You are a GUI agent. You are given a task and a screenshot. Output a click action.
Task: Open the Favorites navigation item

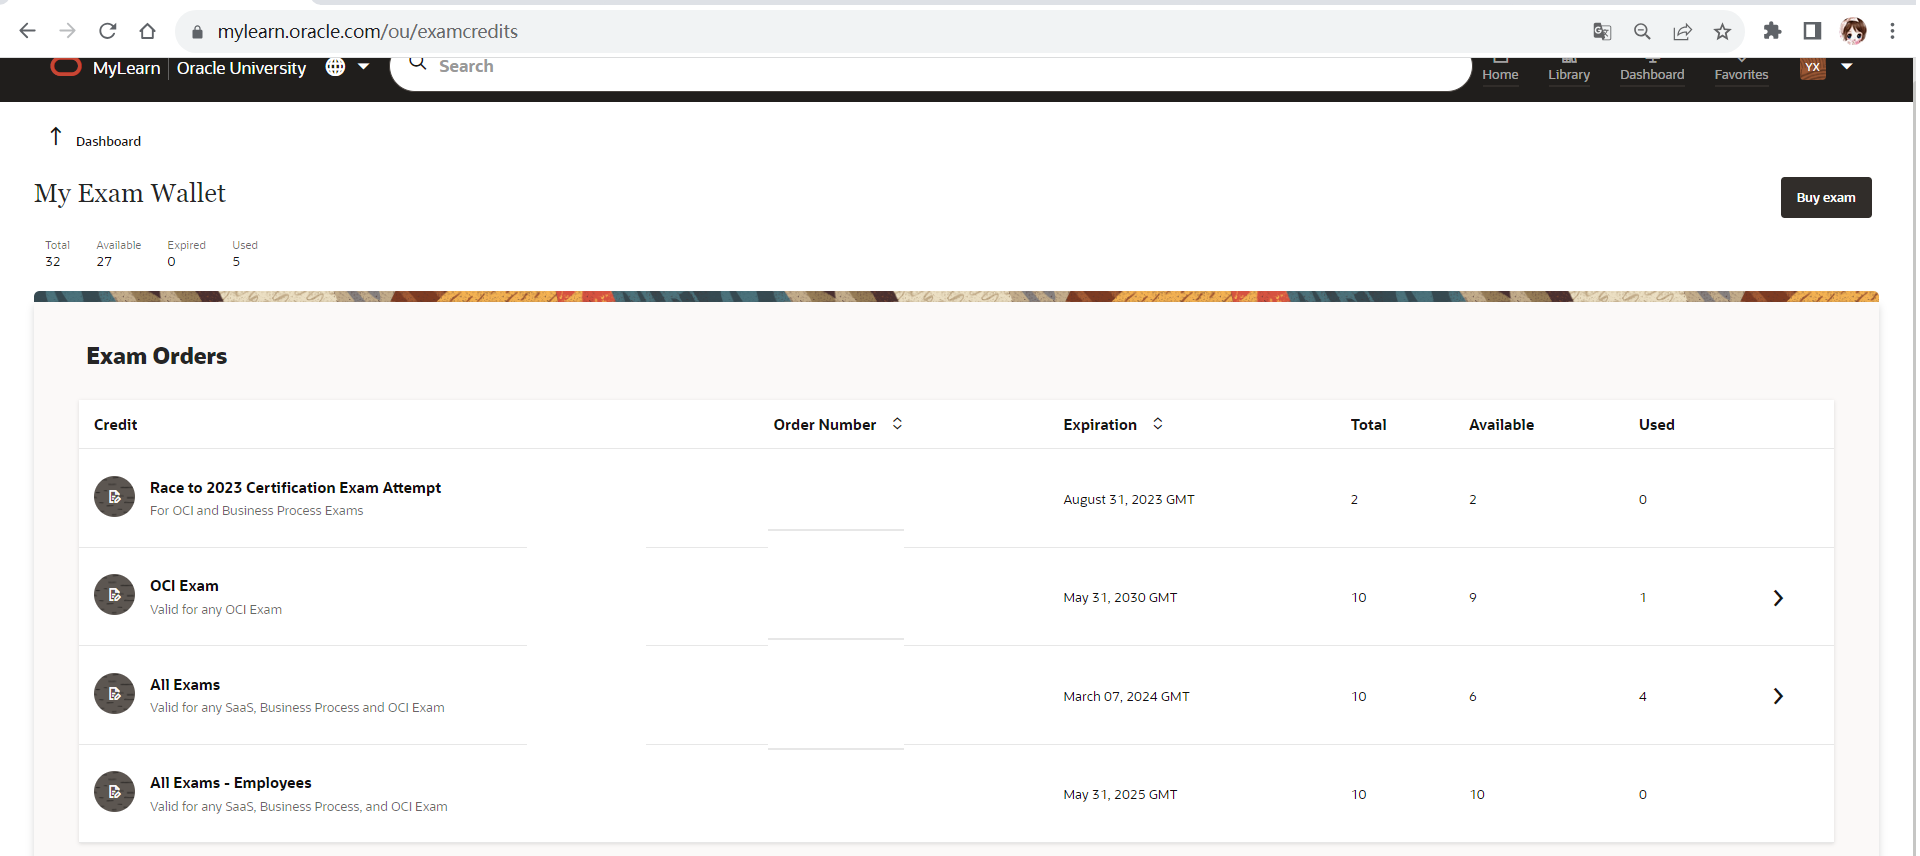(1741, 72)
